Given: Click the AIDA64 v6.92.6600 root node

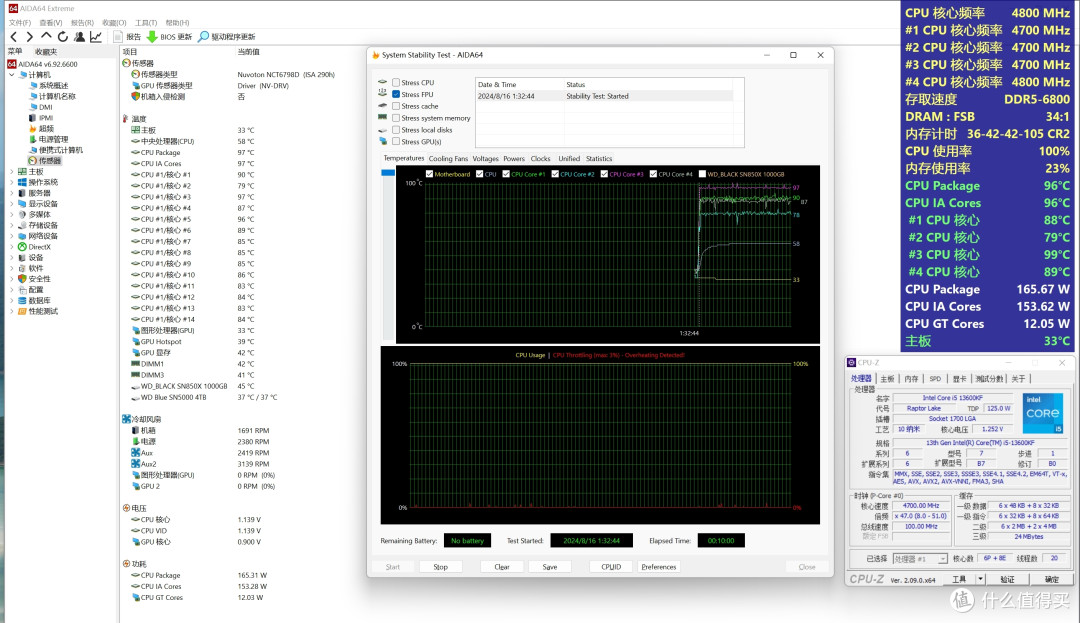Looking at the screenshot, I should [43, 64].
